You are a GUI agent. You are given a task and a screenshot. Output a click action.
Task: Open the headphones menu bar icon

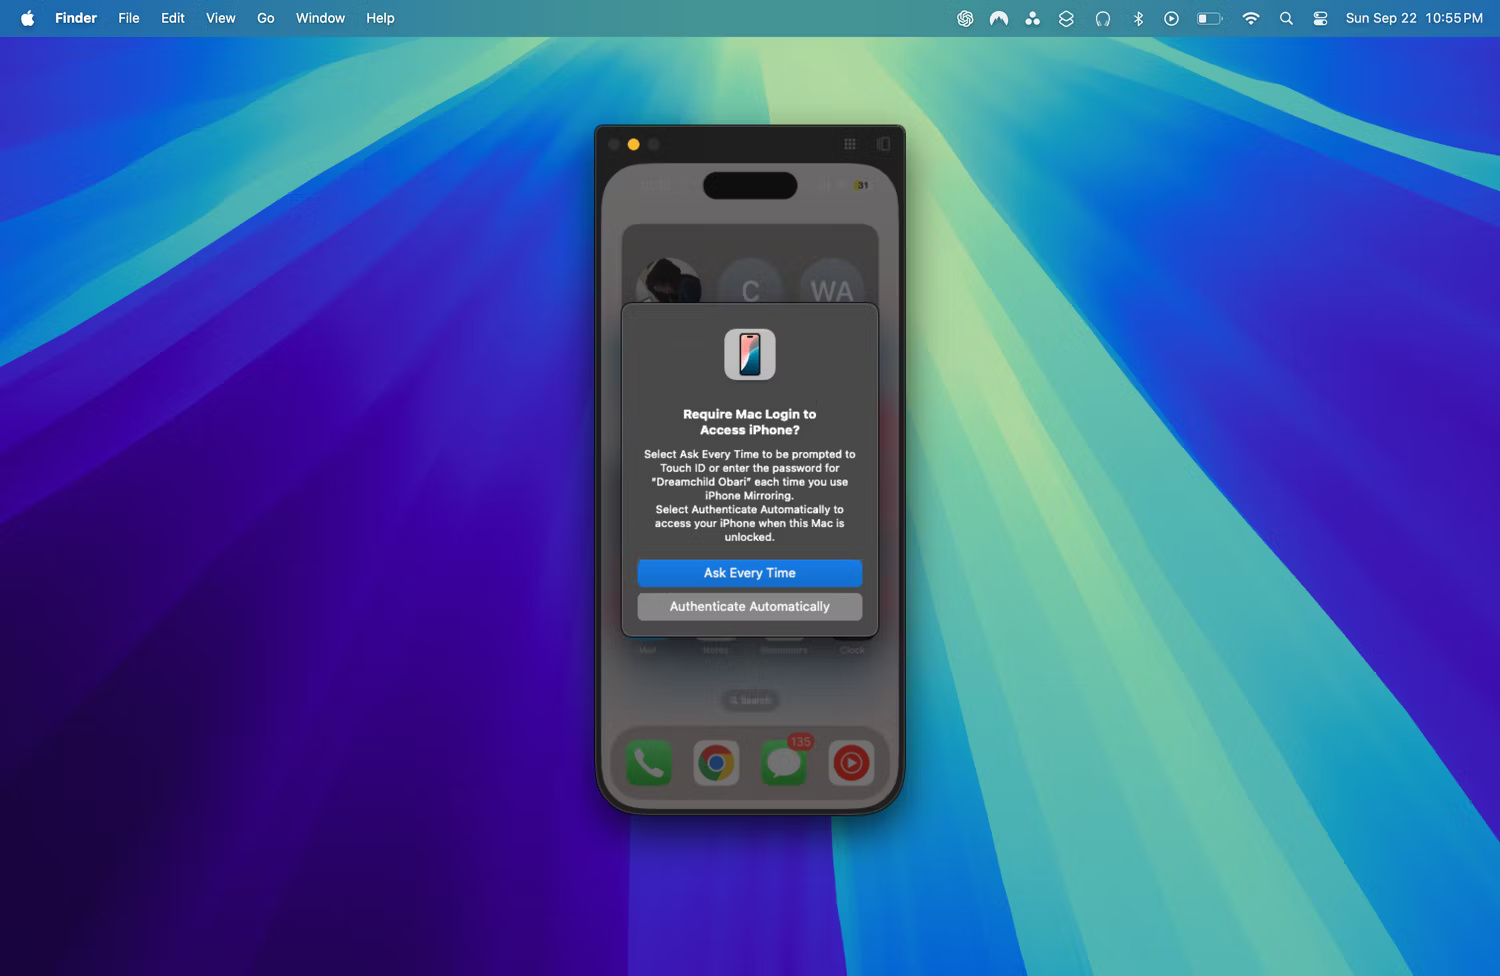[x=1103, y=18]
